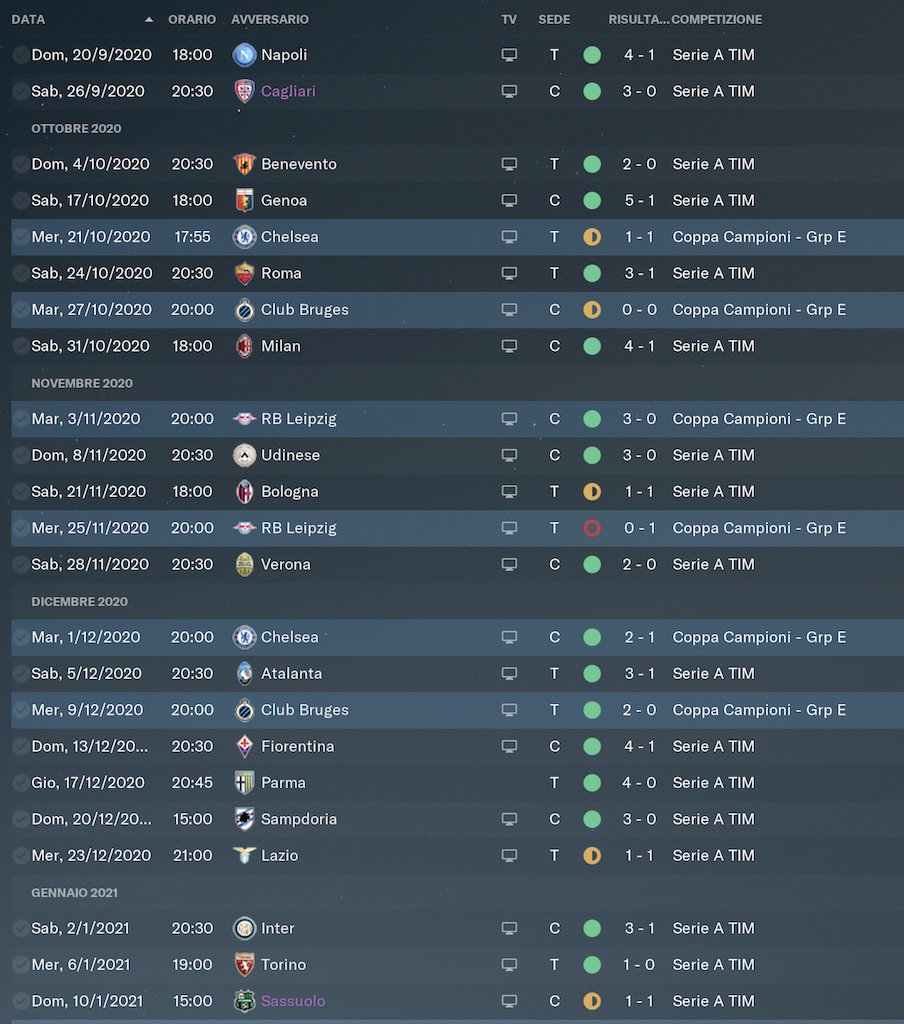Click the Roma club badge icon
The width and height of the screenshot is (904, 1024).
pos(244,273)
